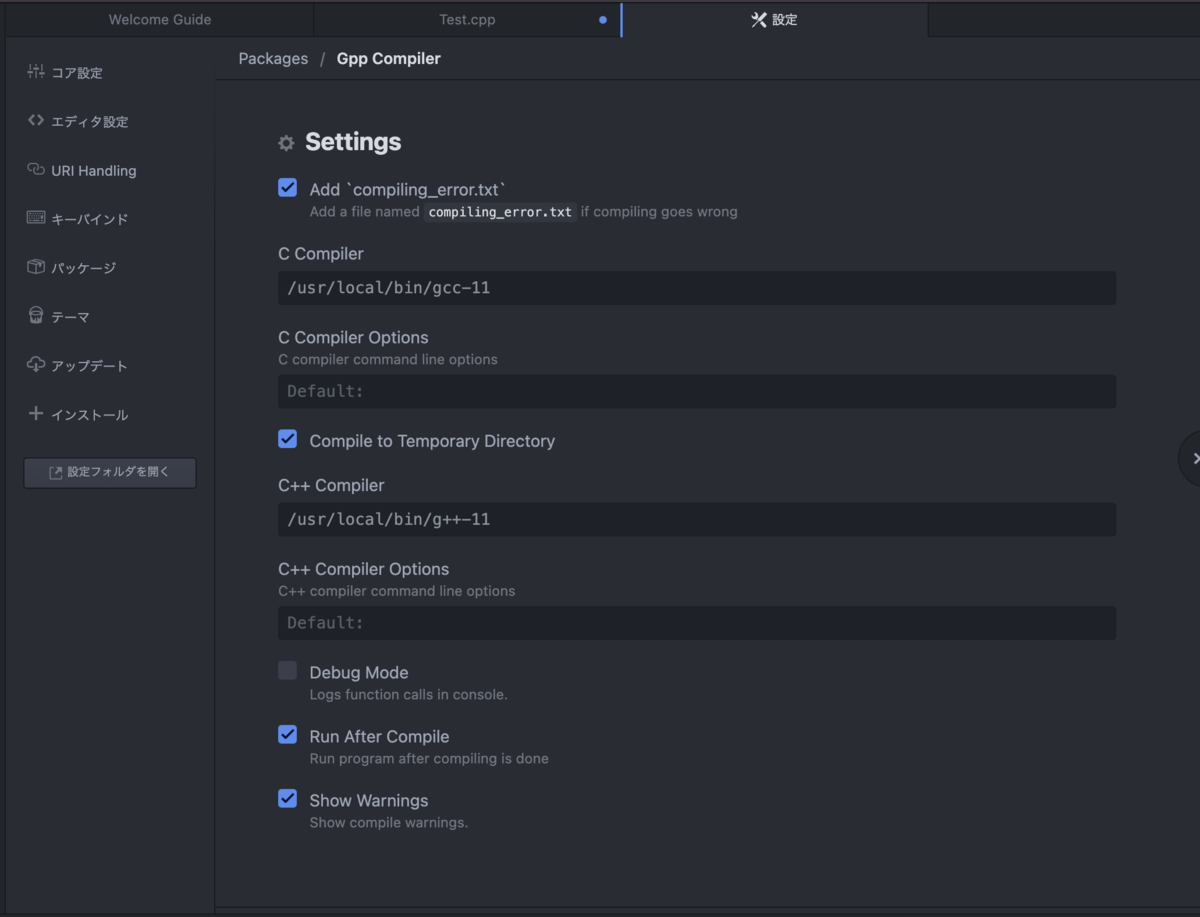Open Packages via the box icon
This screenshot has width=1200, height=917.
click(36, 267)
